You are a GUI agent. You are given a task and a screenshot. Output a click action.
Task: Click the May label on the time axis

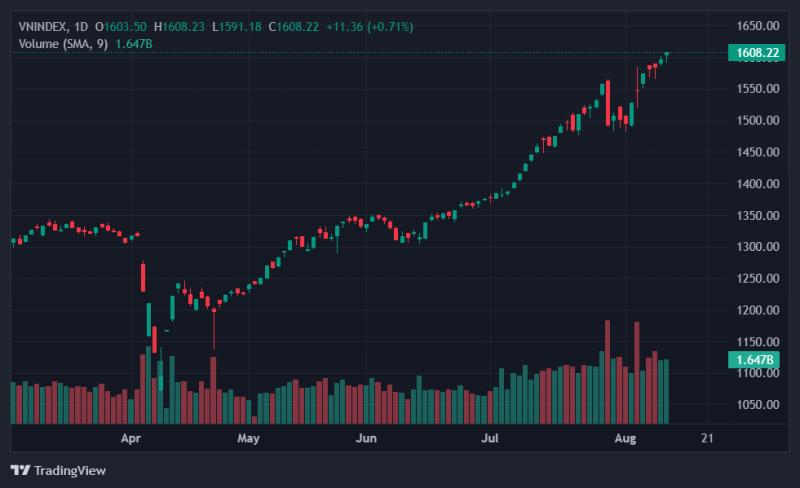coord(248,438)
